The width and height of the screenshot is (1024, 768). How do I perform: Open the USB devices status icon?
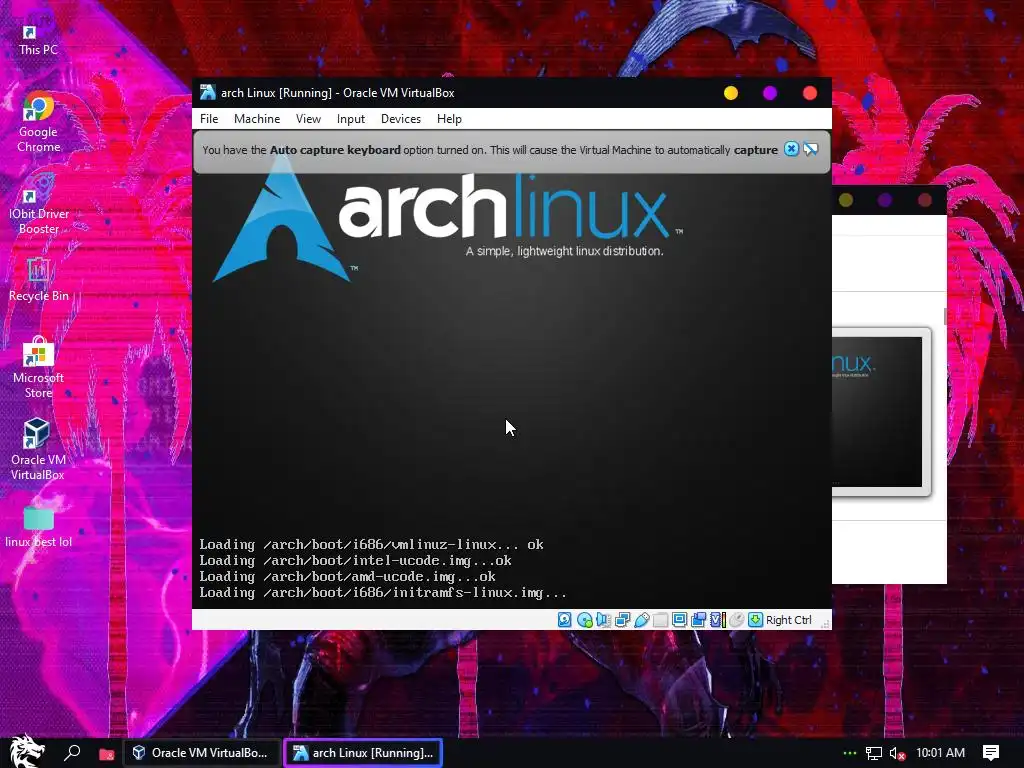click(641, 620)
